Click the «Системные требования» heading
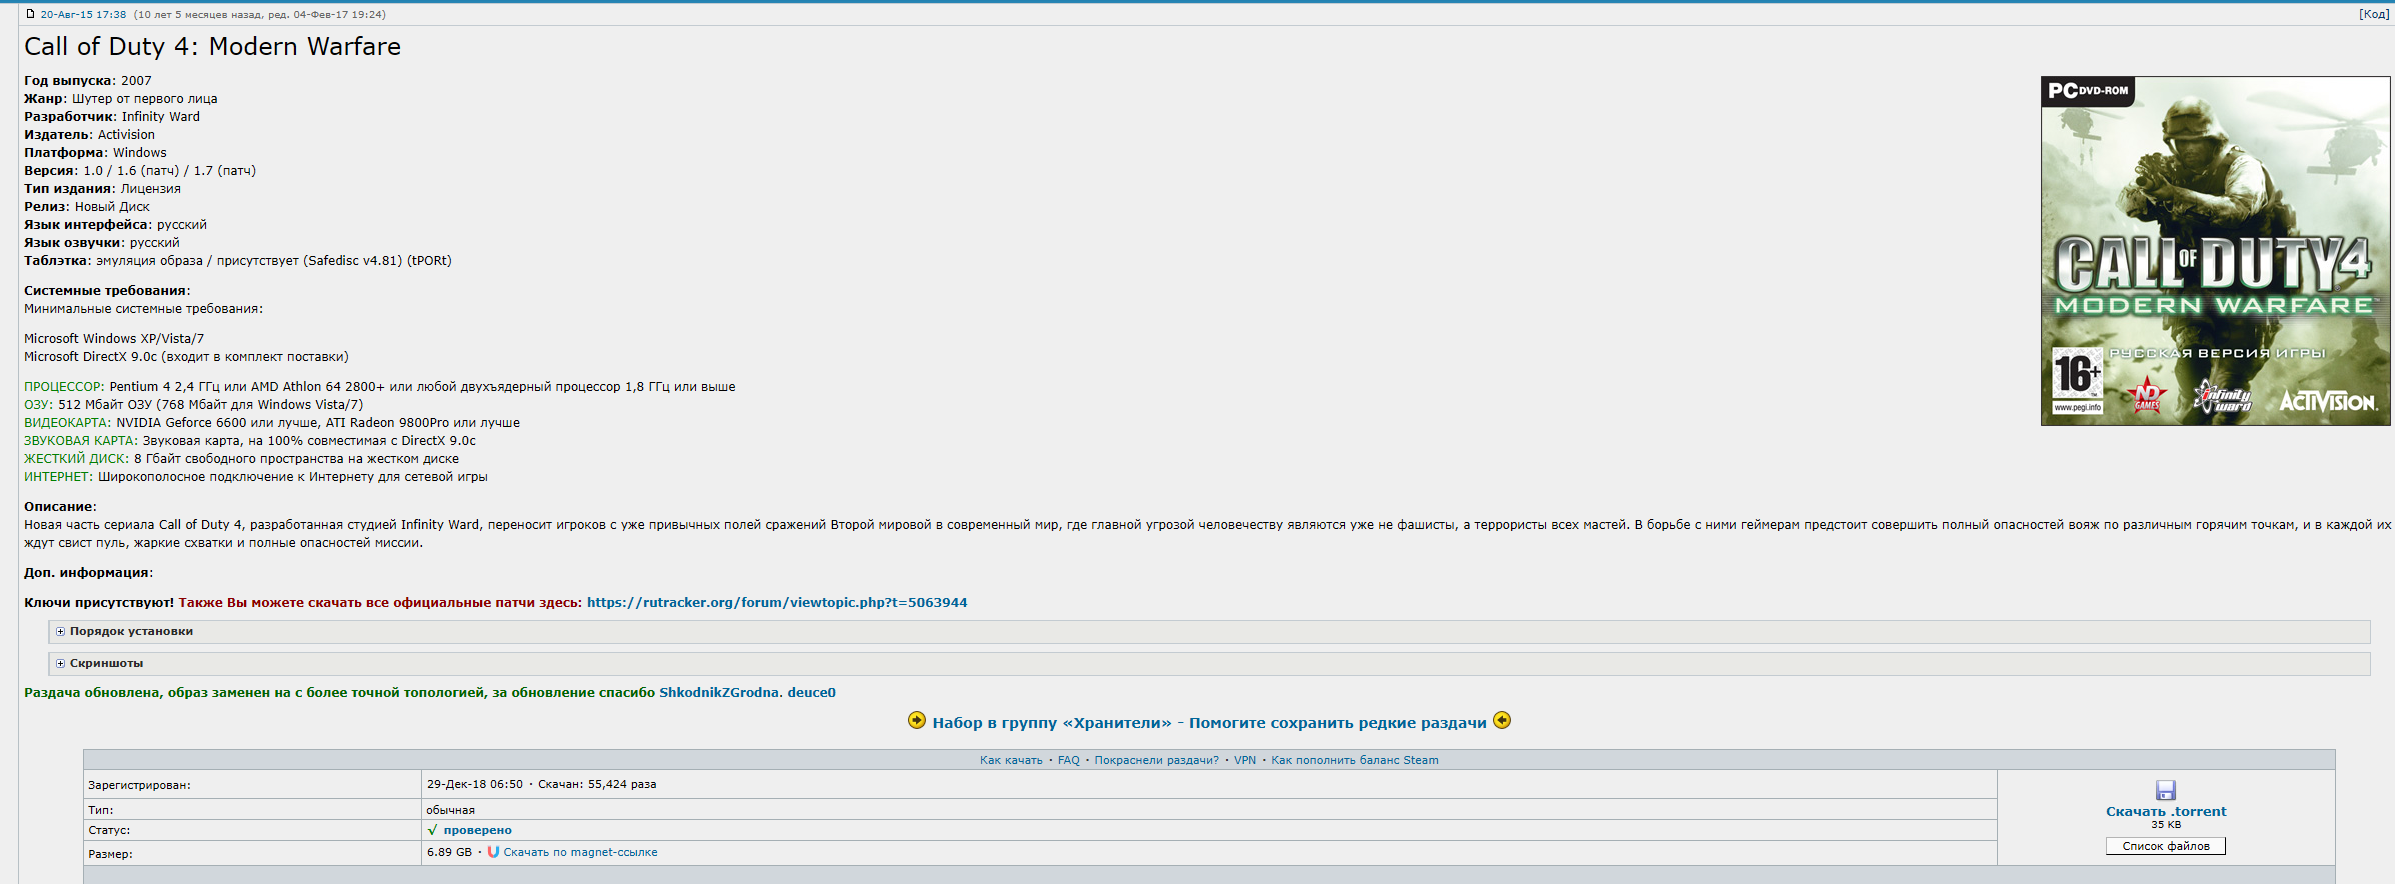2395x884 pixels. click(107, 291)
